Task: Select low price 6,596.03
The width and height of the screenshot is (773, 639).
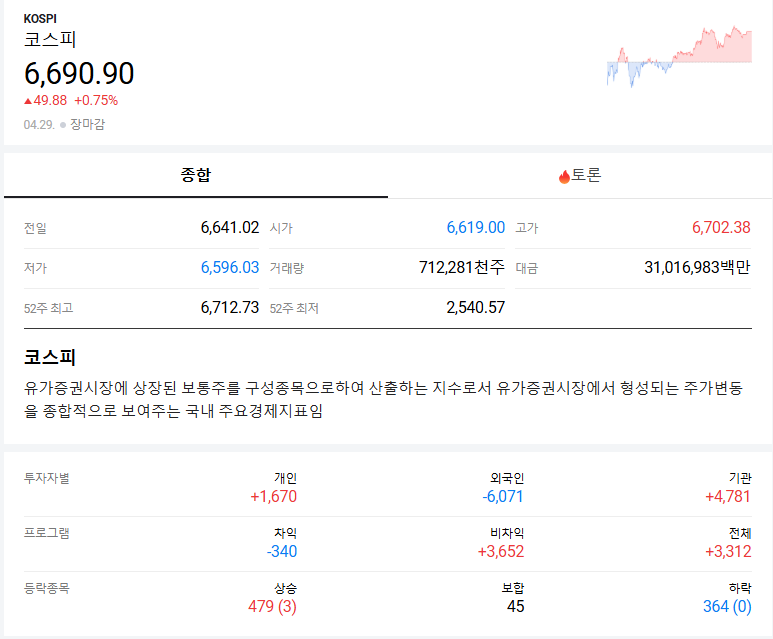Action: pyautogui.click(x=230, y=267)
